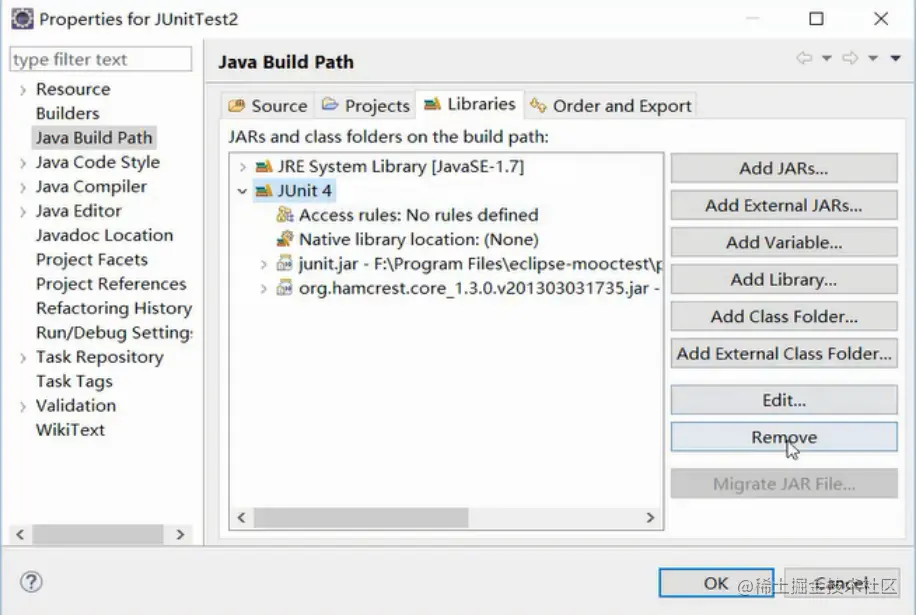
Task: Confirm with the OK button
Action: pos(716,583)
